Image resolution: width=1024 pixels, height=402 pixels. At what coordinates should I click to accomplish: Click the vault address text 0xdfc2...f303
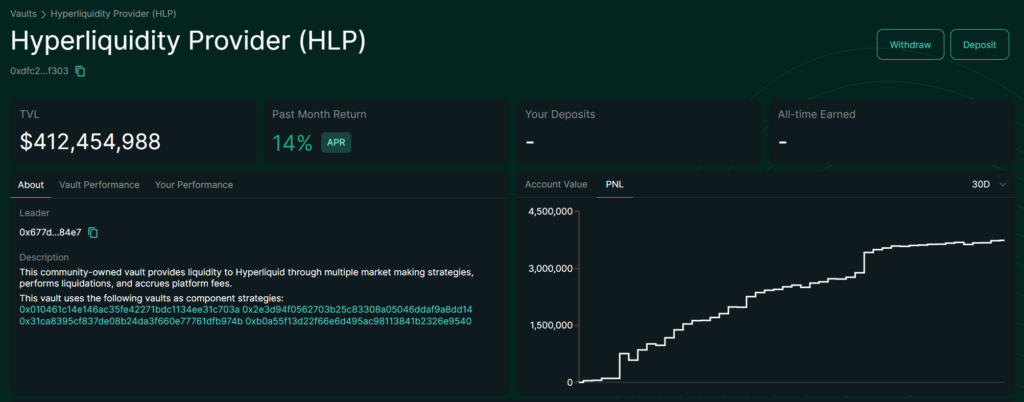tap(40, 71)
